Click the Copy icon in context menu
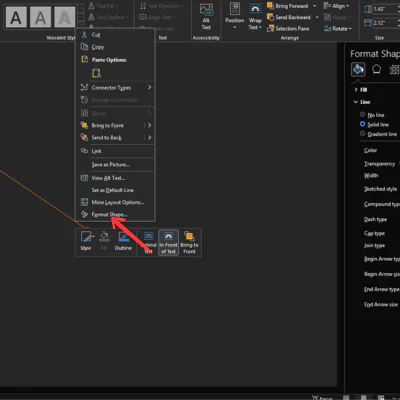The width and height of the screenshot is (400, 400). pyautogui.click(x=84, y=47)
